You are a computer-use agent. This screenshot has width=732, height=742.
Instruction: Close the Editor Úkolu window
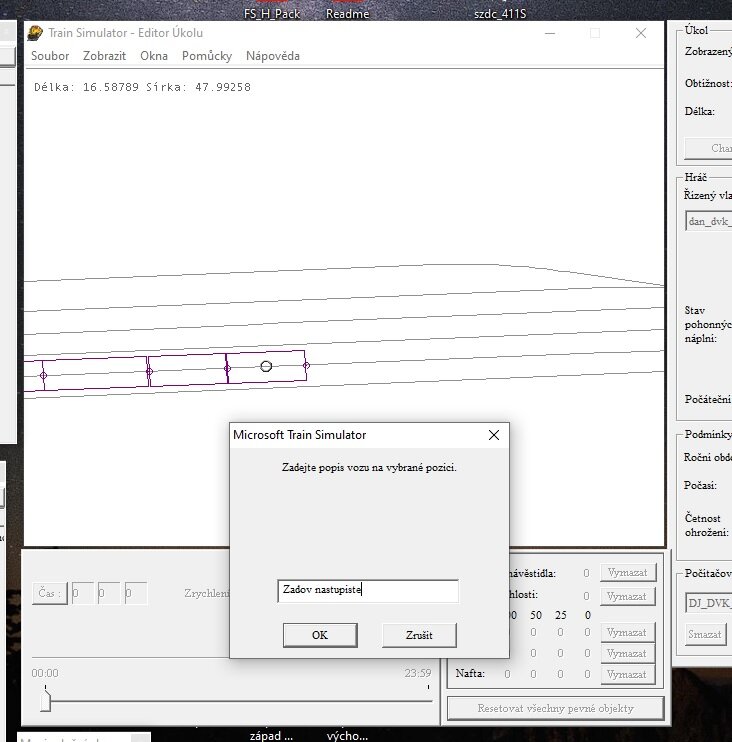click(x=641, y=33)
